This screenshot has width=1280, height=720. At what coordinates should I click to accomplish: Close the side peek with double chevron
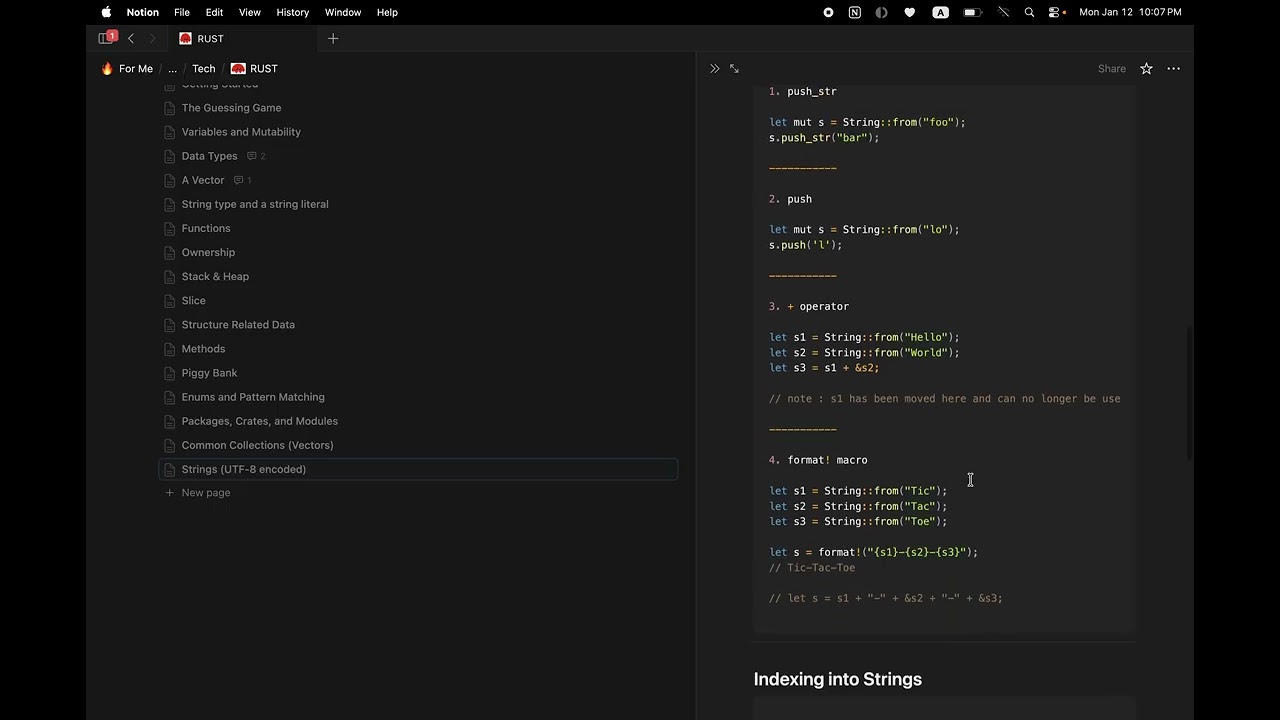[714, 69]
